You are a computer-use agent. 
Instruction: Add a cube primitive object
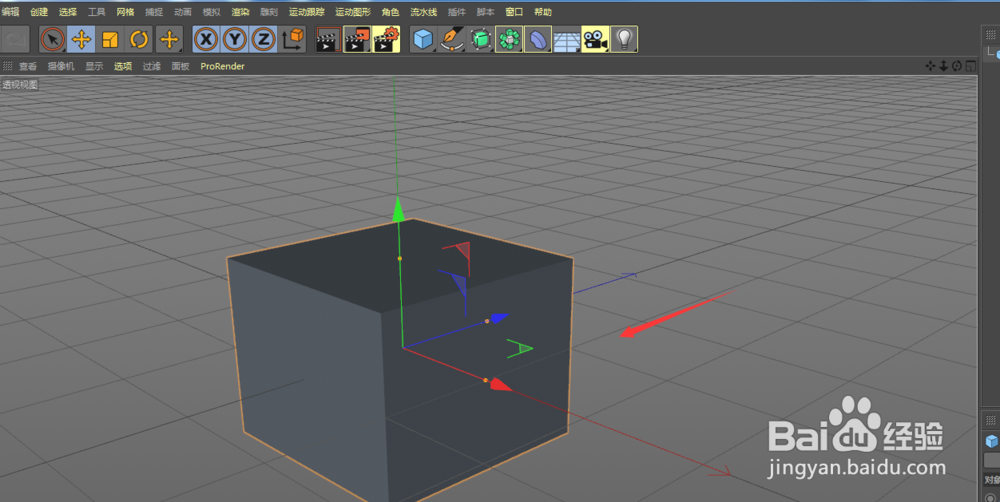[x=423, y=40]
